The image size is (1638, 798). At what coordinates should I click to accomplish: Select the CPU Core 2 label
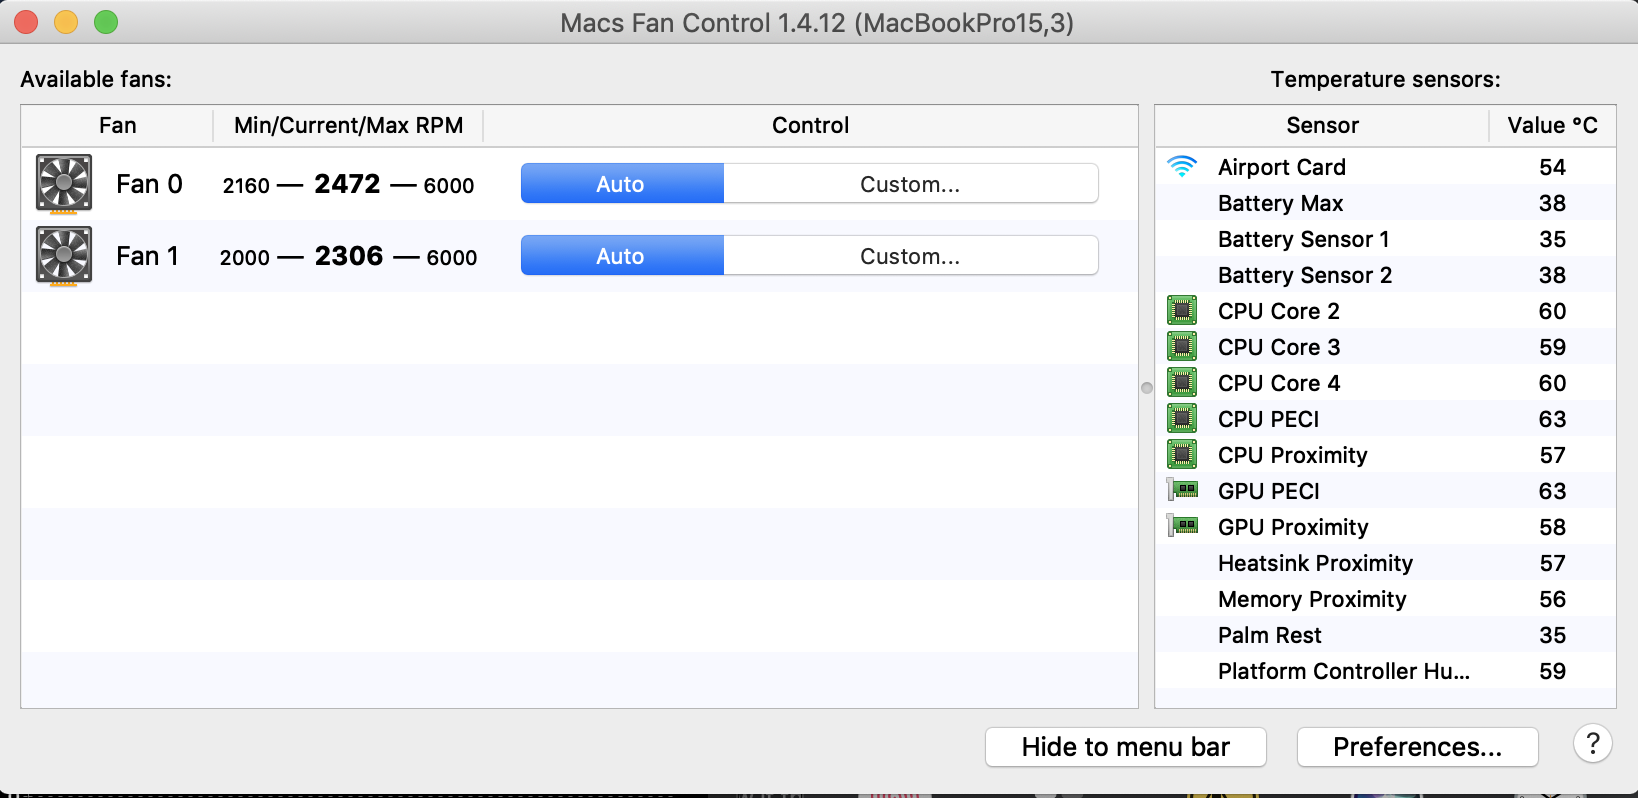(1279, 311)
